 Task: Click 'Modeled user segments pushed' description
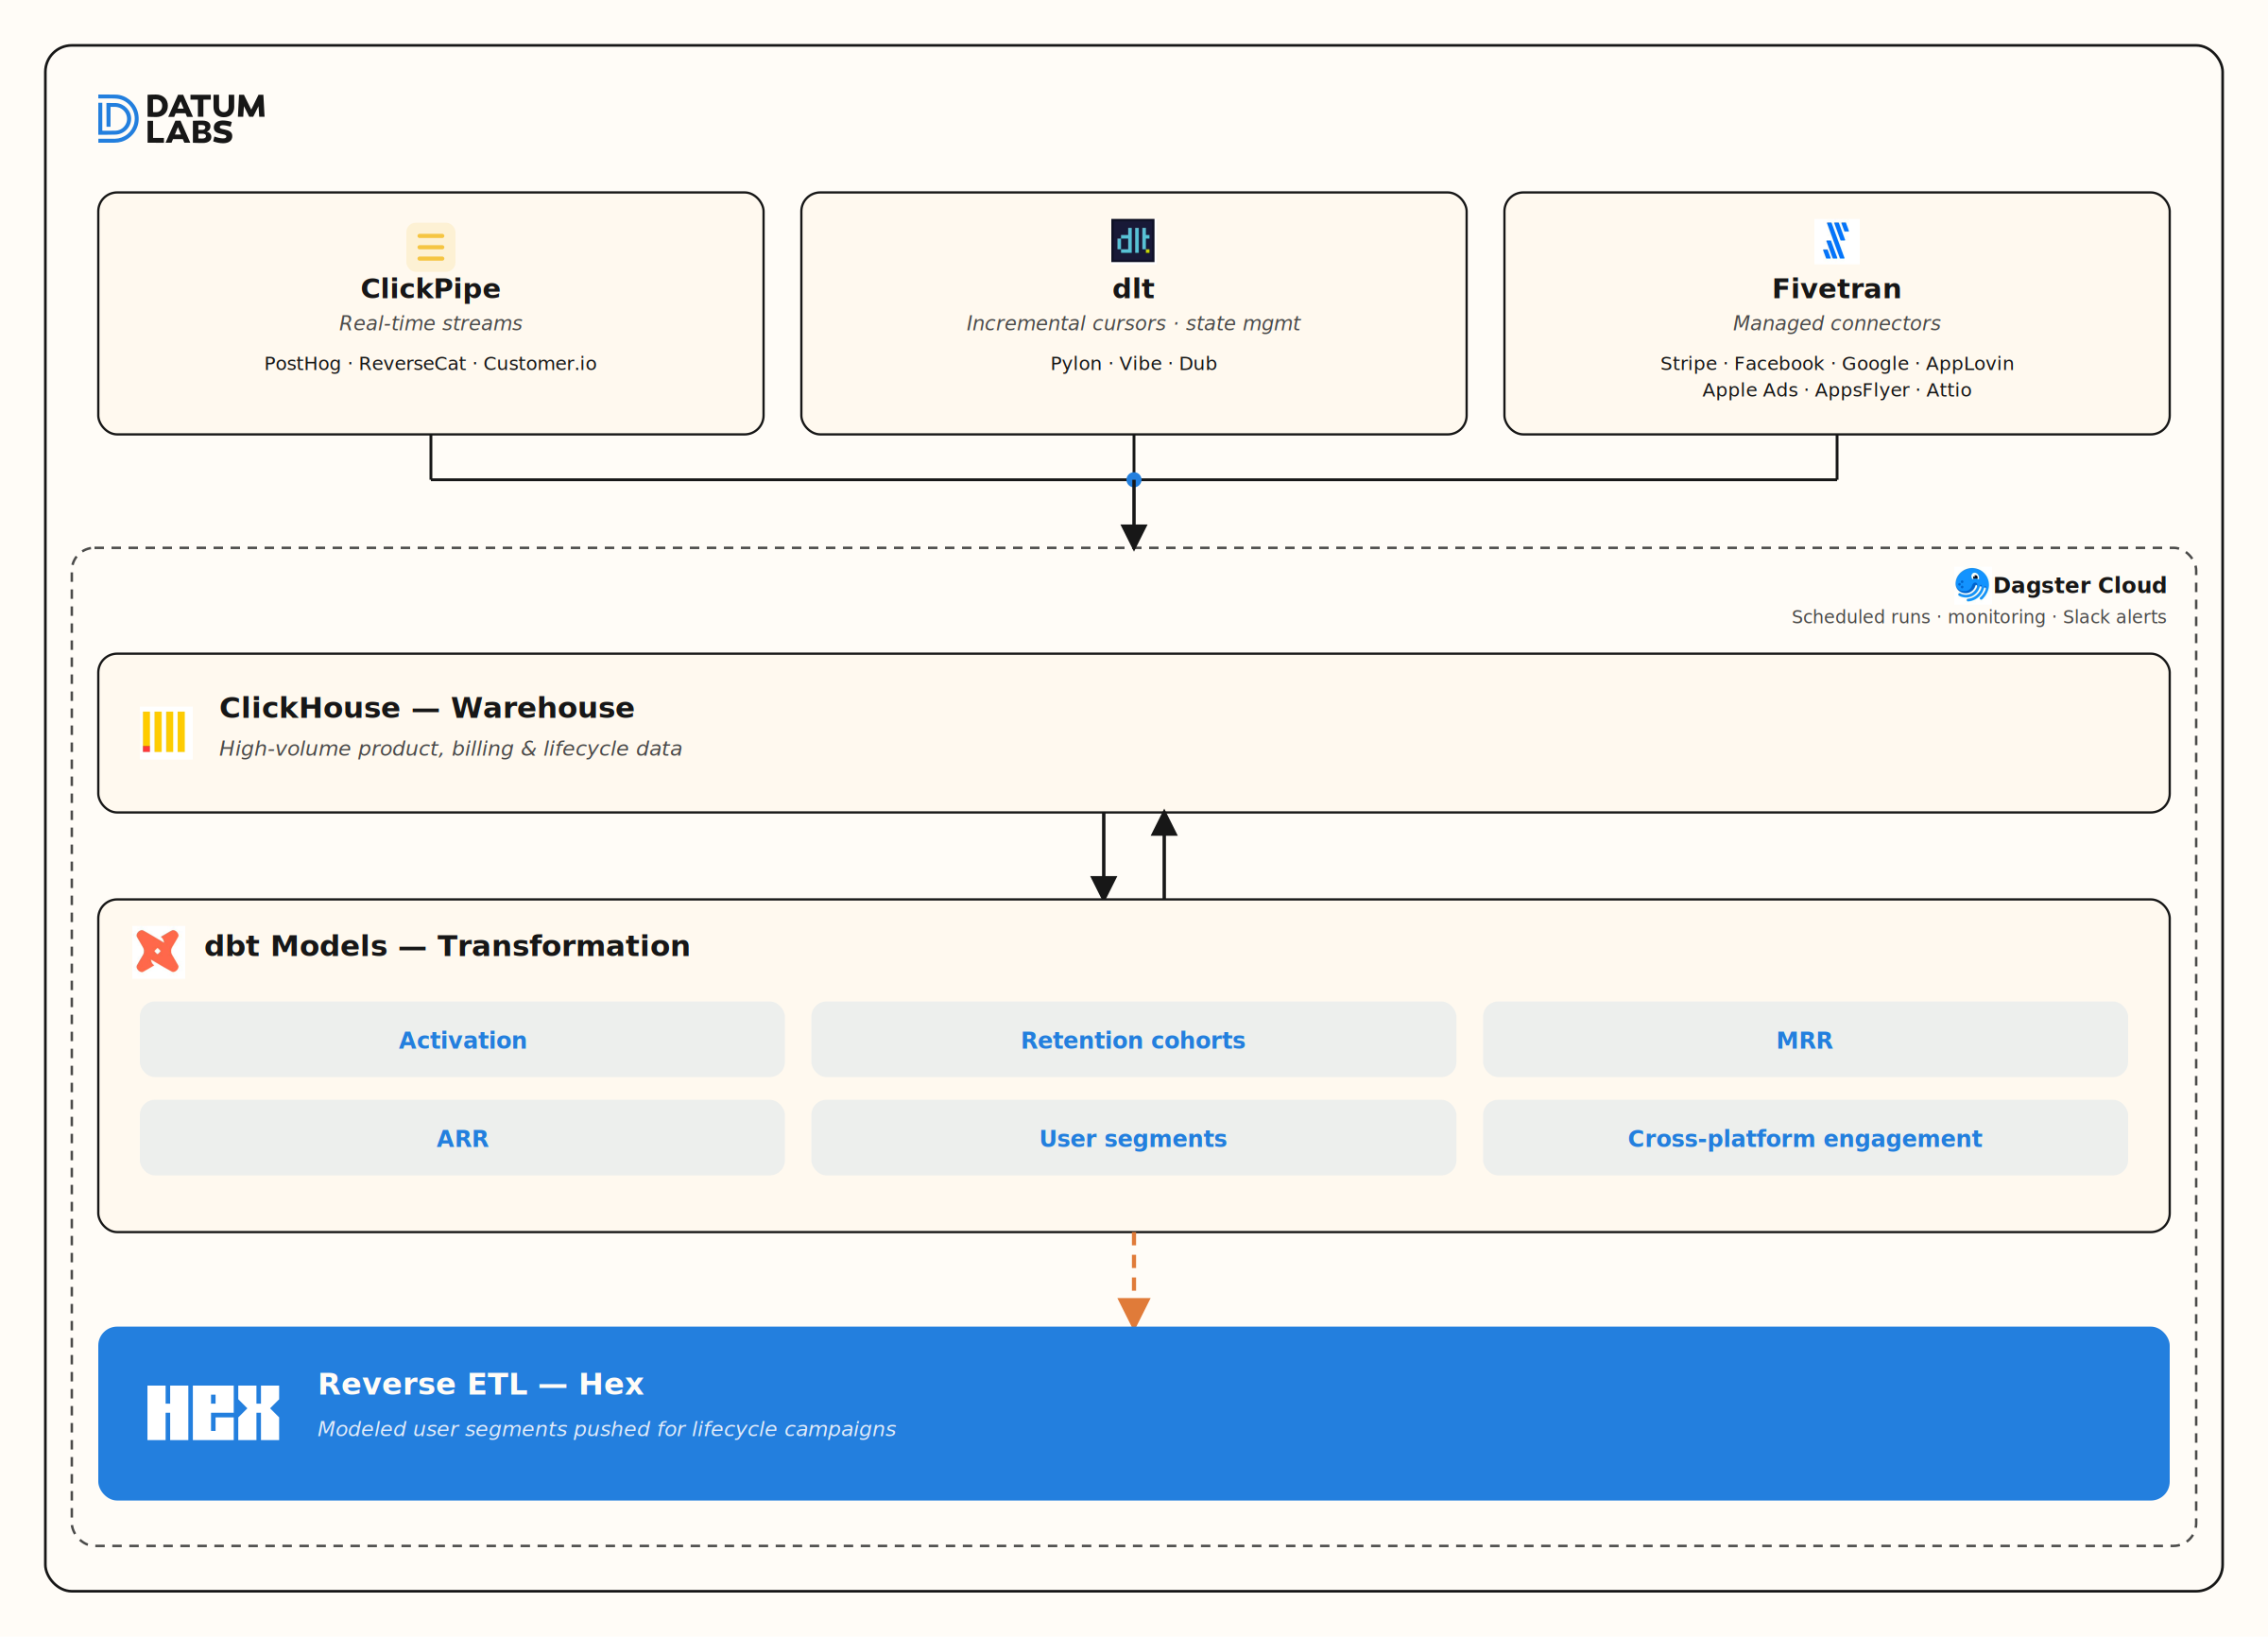[606, 1429]
